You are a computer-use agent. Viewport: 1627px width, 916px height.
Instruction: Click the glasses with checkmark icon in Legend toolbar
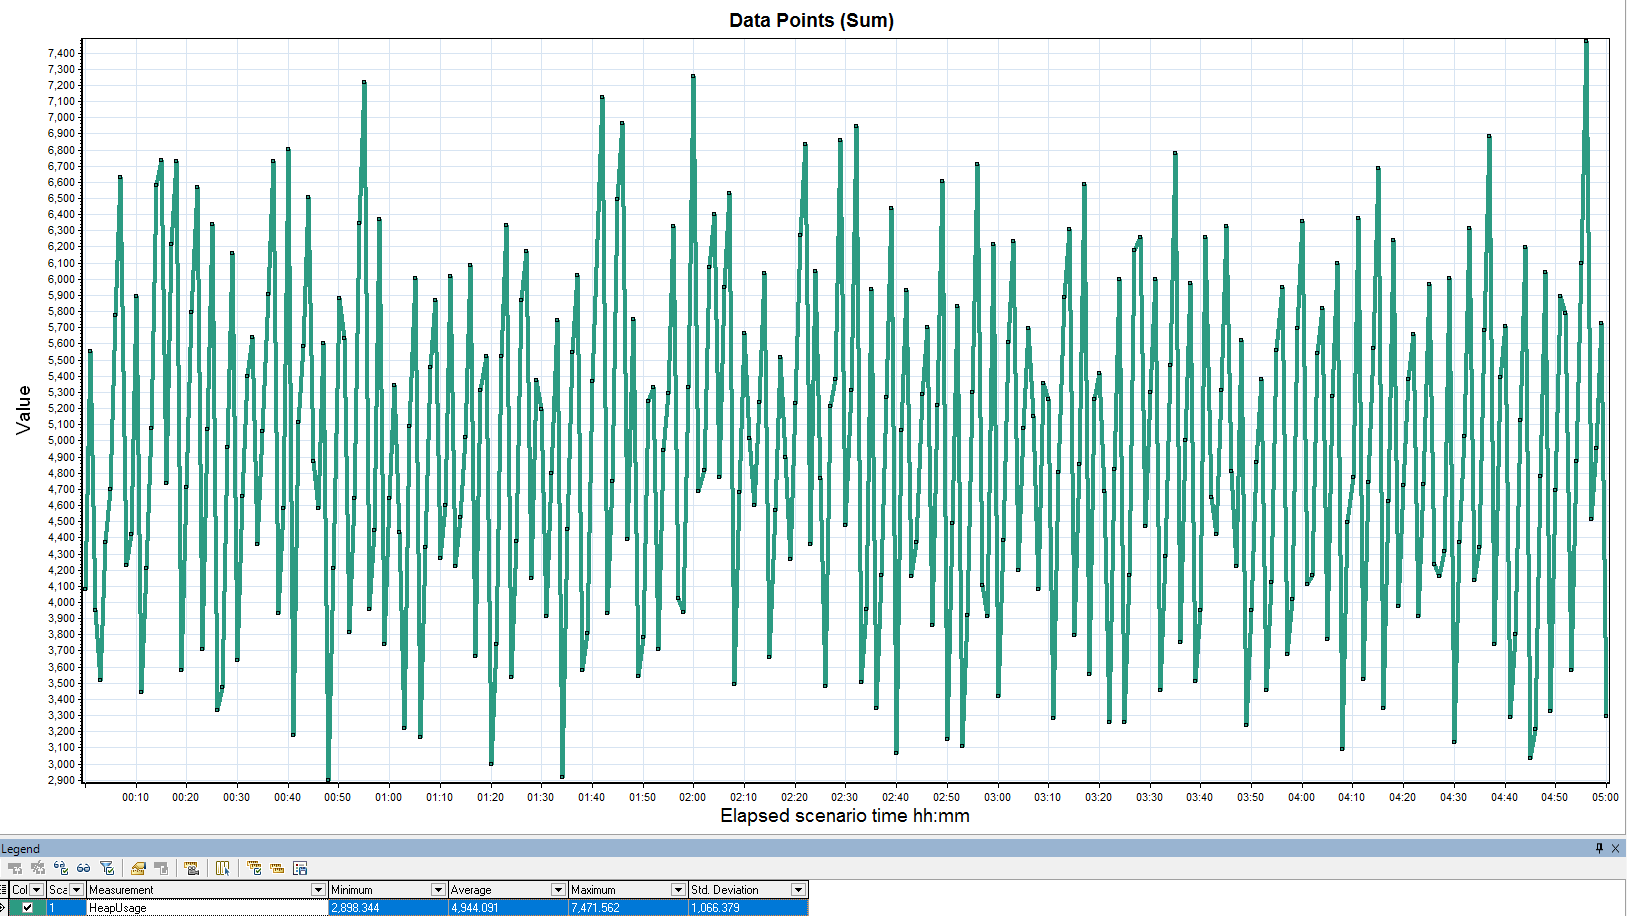[x=61, y=868]
